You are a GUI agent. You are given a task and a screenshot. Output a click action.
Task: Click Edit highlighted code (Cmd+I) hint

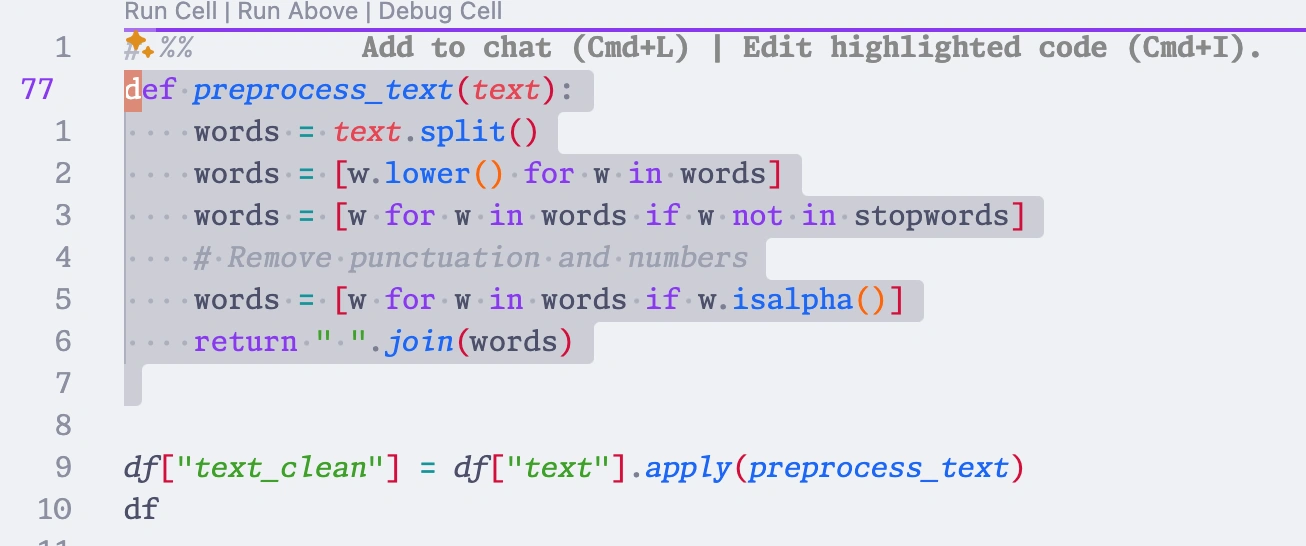click(x=1003, y=48)
